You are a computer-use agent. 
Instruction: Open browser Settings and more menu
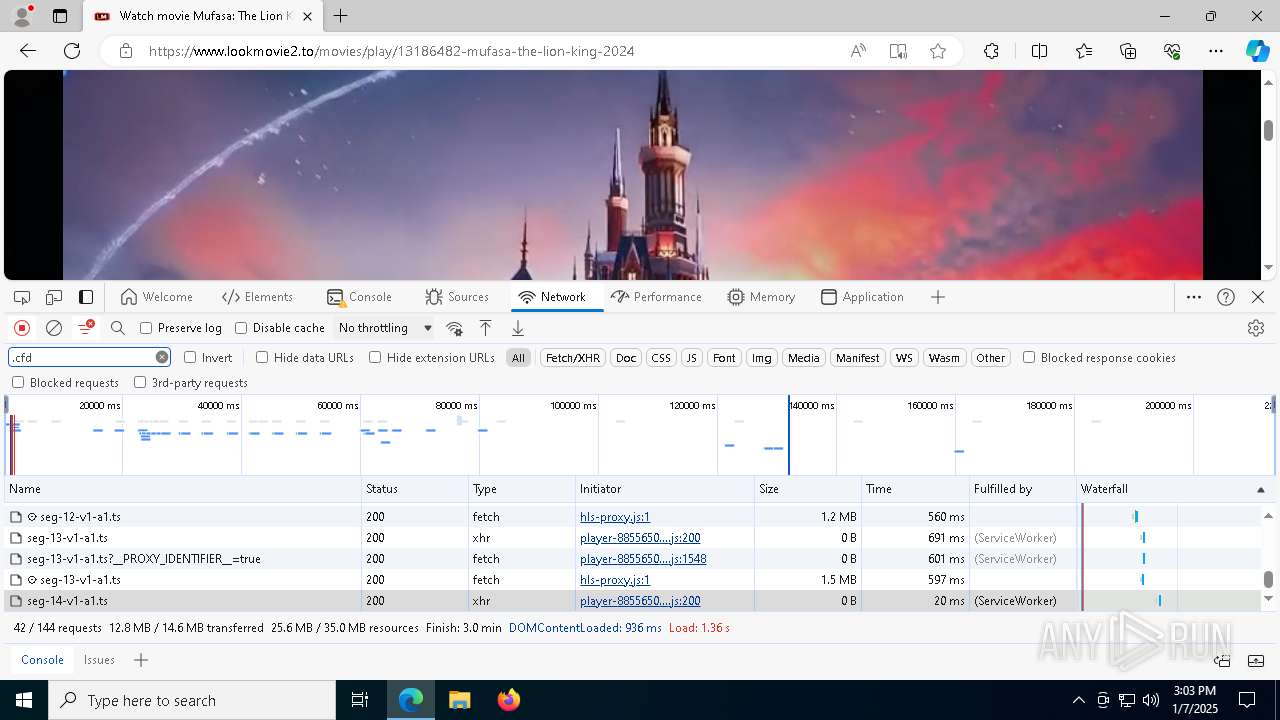pos(1216,51)
